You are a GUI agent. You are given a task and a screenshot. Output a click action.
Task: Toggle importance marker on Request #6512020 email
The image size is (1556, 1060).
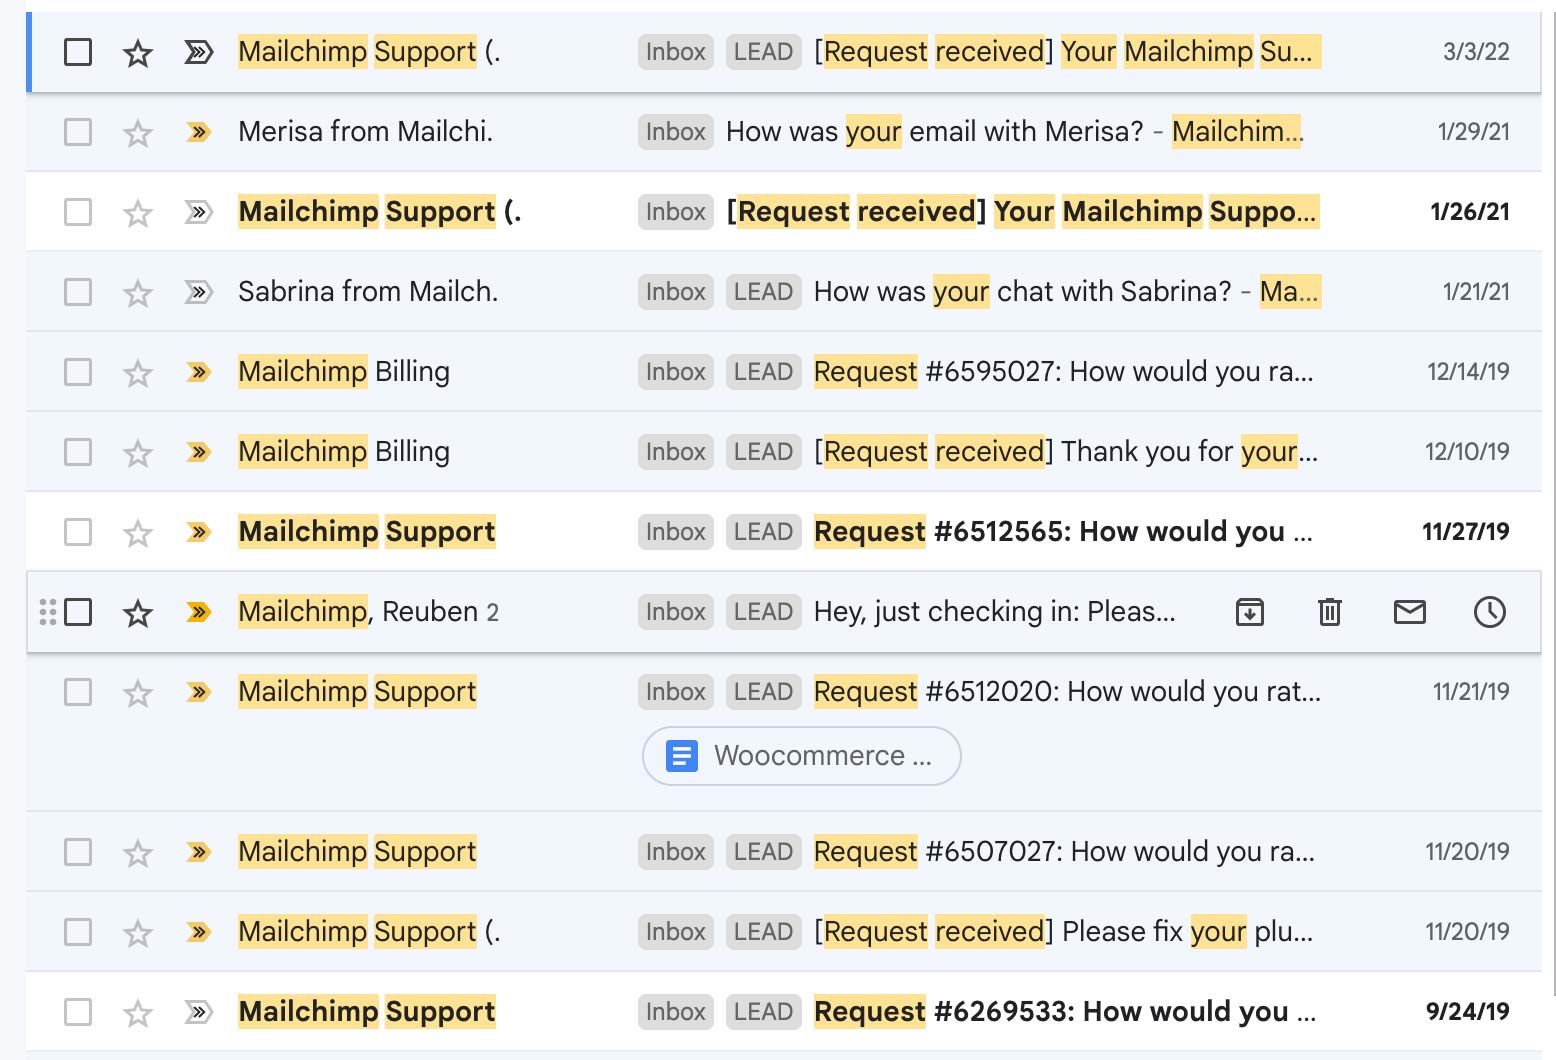(199, 691)
